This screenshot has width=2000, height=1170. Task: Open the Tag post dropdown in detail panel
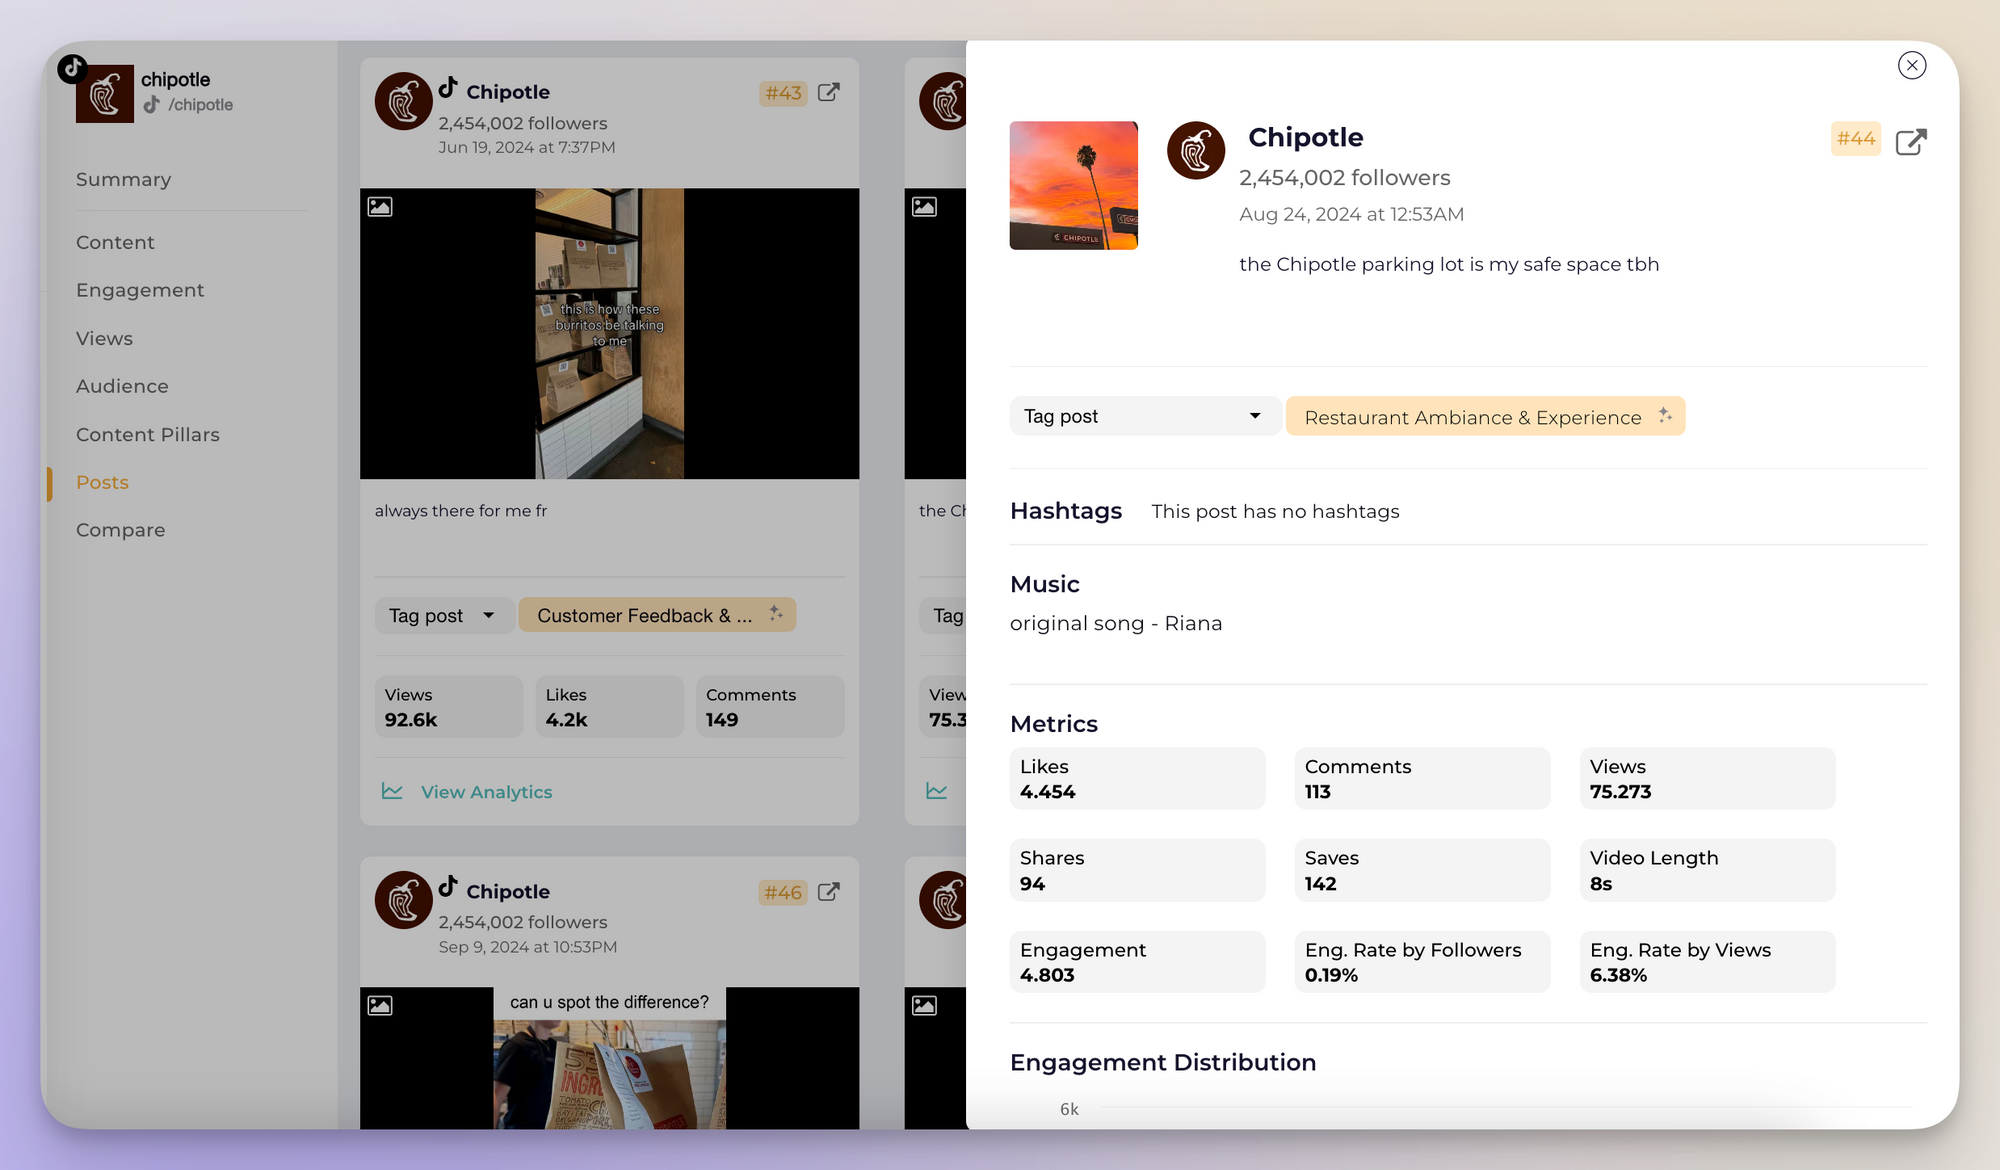coord(1144,416)
